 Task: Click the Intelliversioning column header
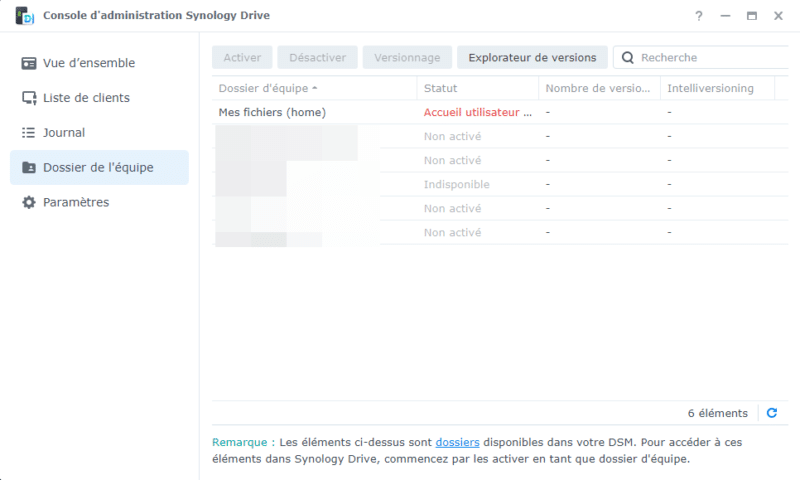(x=717, y=88)
